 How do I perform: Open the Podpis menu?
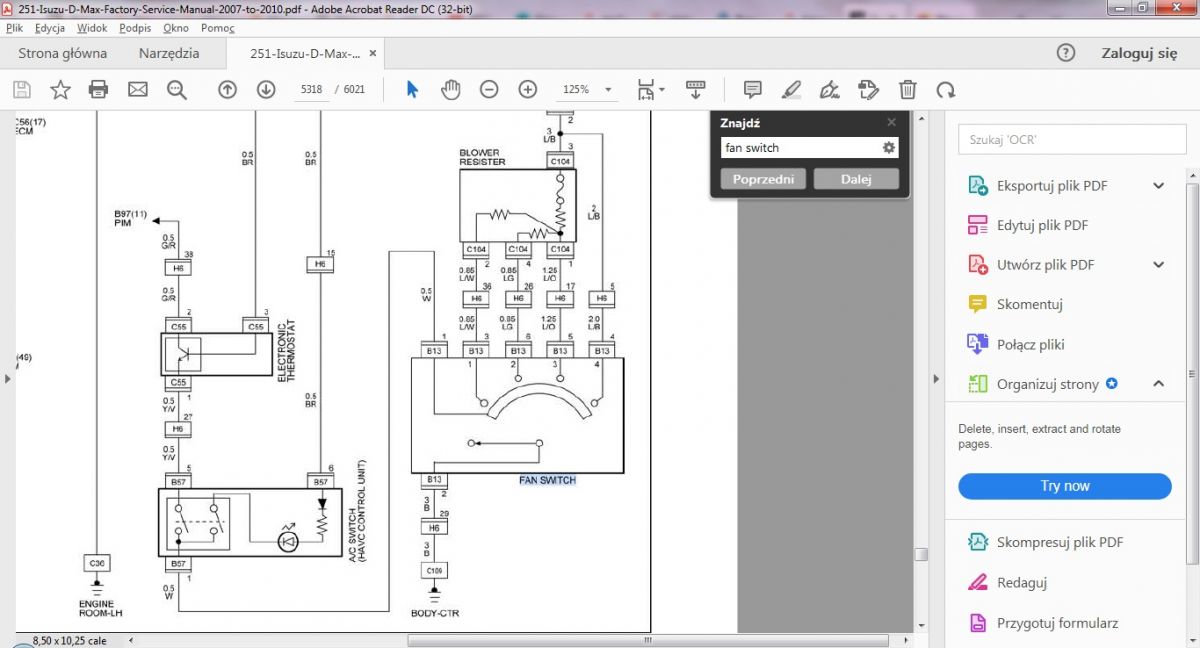pos(135,28)
